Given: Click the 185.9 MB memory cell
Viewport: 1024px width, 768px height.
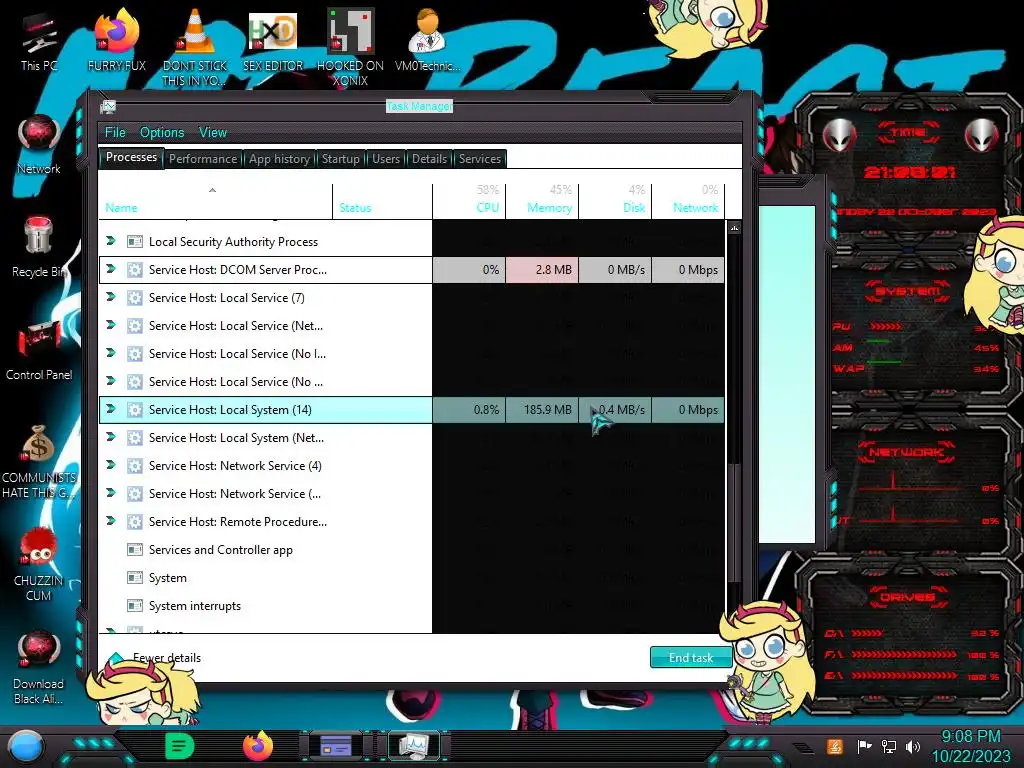Looking at the screenshot, I should [542, 409].
